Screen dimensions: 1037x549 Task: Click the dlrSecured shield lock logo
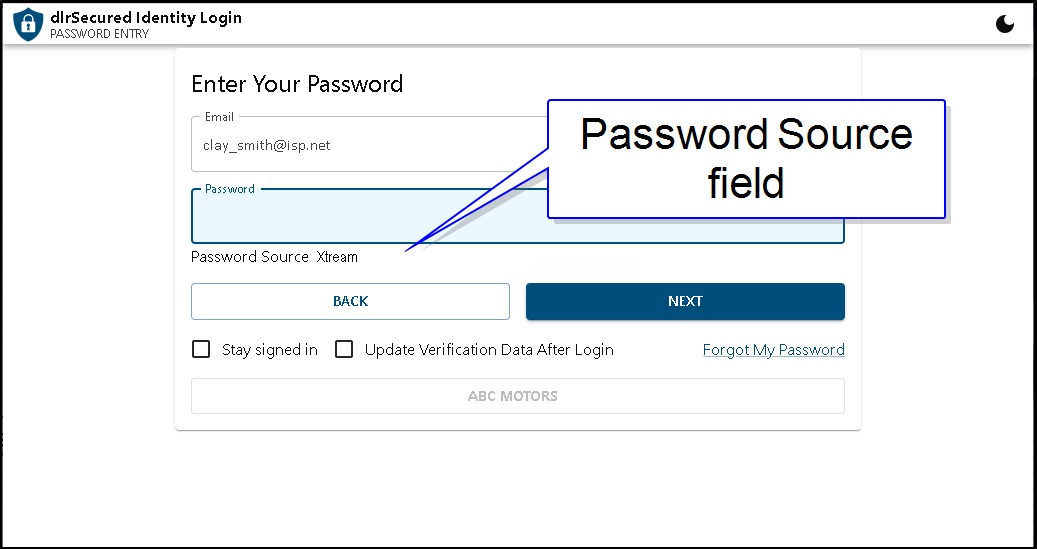[28, 24]
